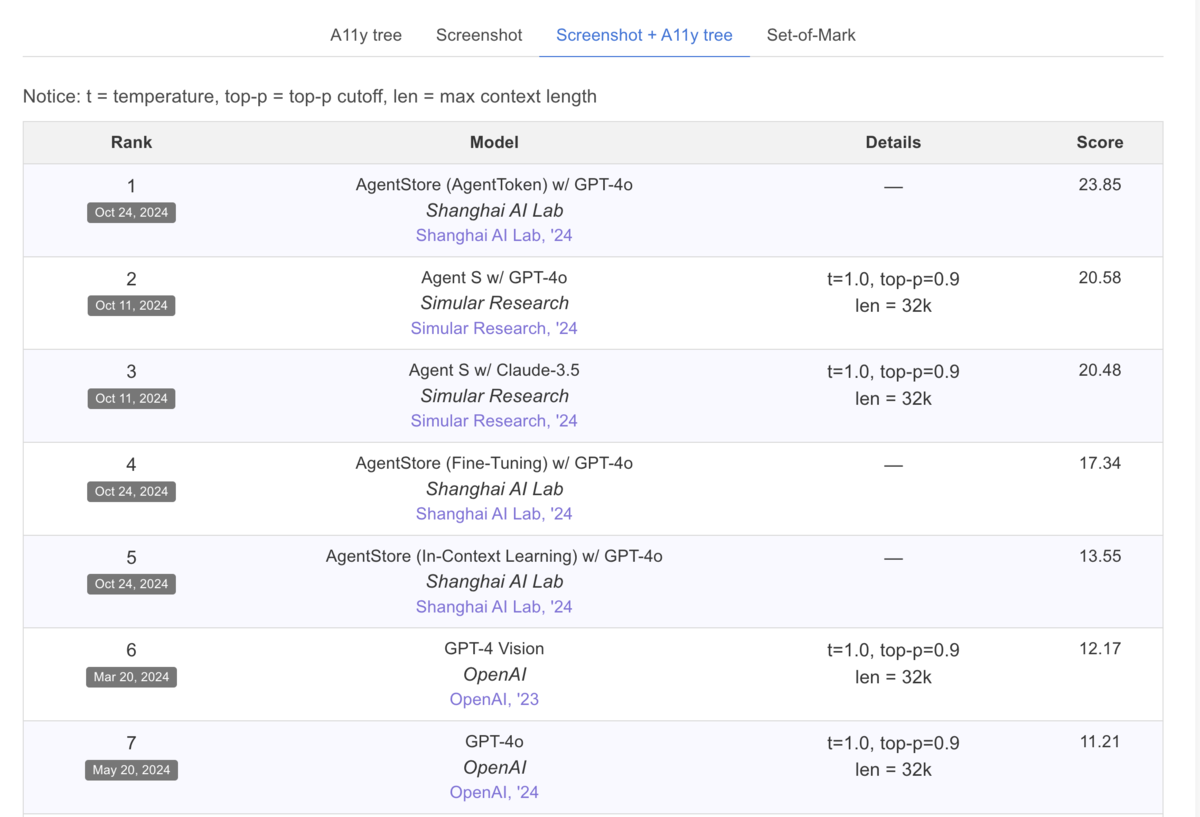Click the details dash in the rank 4 row
The image size is (1200, 817).
(893, 465)
